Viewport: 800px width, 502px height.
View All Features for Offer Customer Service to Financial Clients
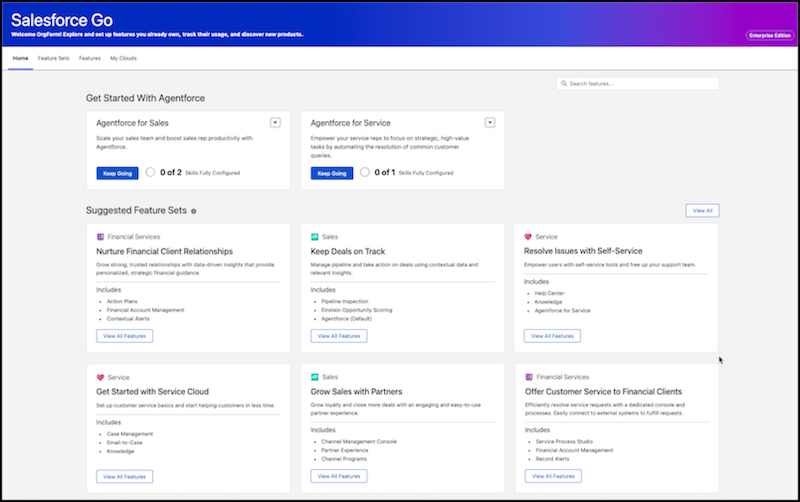(553, 476)
